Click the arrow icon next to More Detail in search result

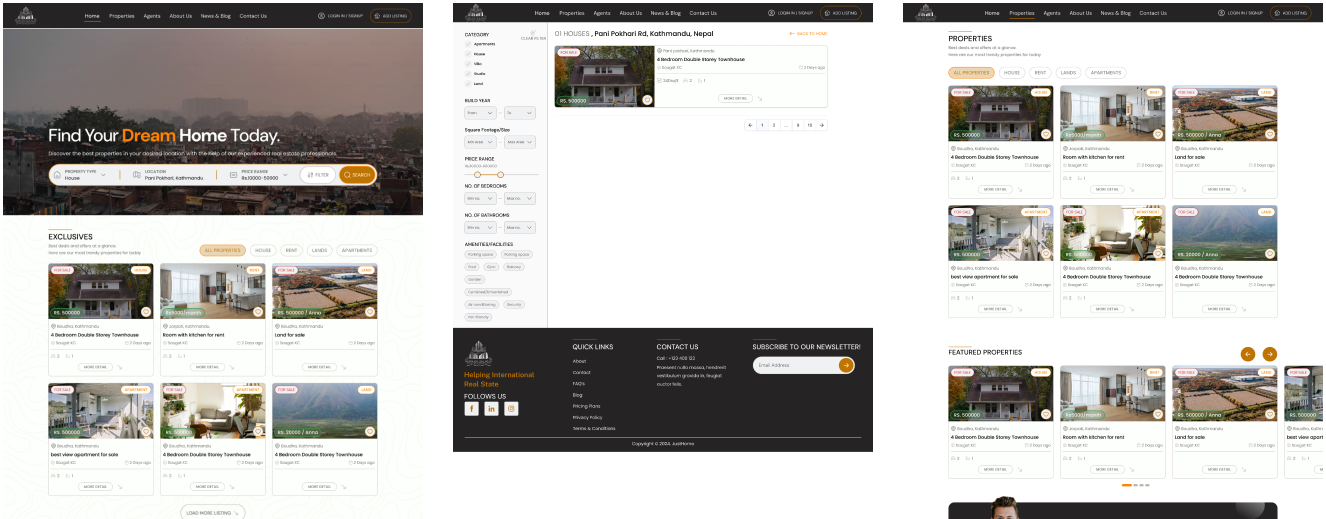pyautogui.click(x=759, y=99)
